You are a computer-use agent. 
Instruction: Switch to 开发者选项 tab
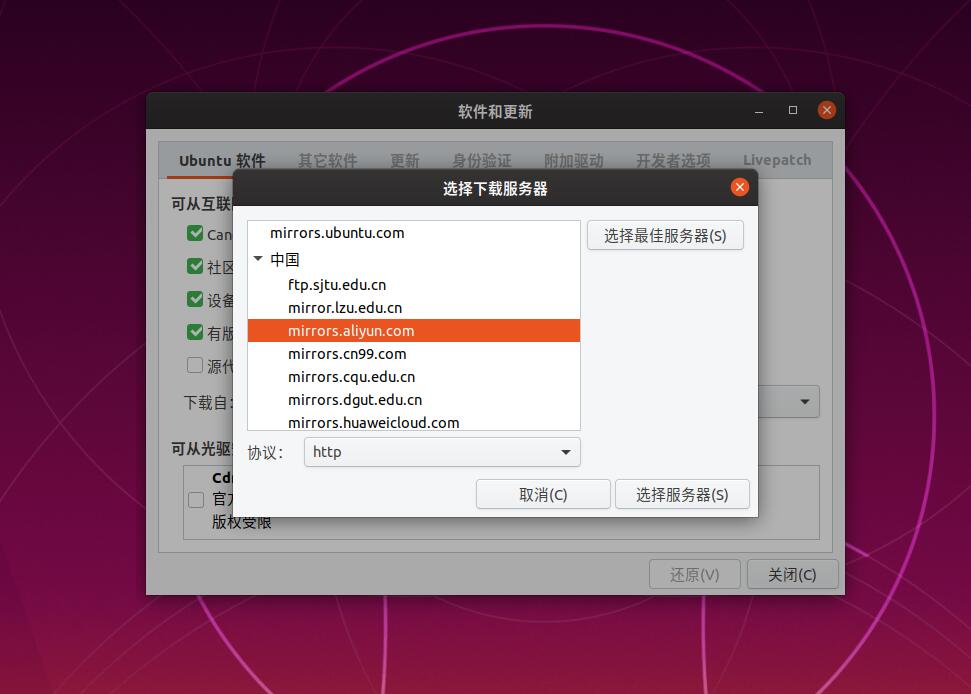pos(673,160)
